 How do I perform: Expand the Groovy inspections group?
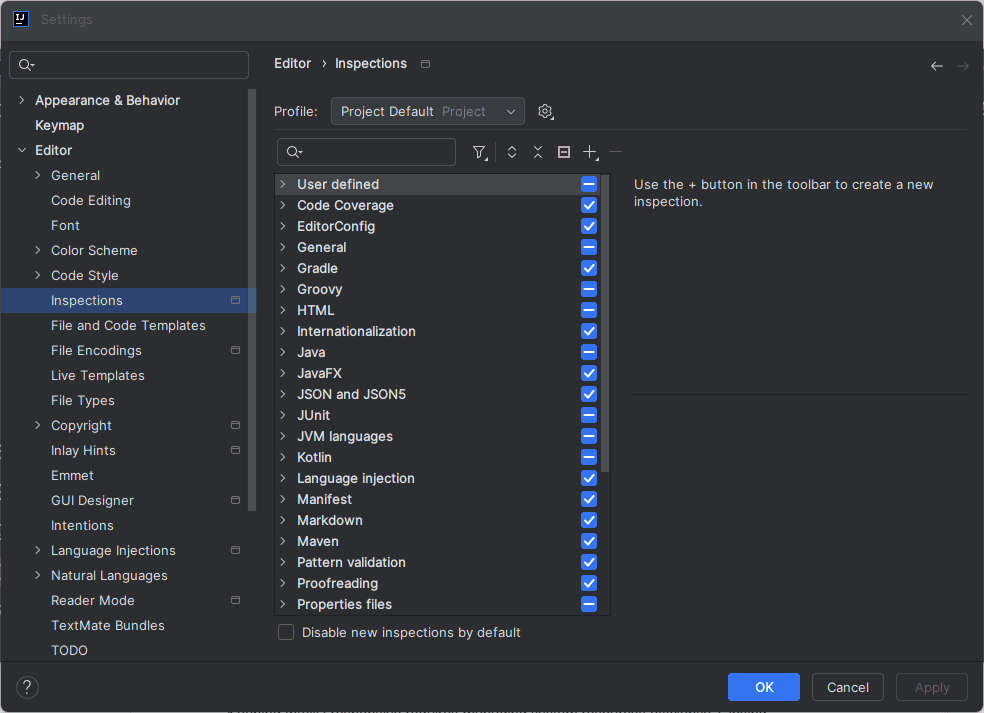coord(283,289)
